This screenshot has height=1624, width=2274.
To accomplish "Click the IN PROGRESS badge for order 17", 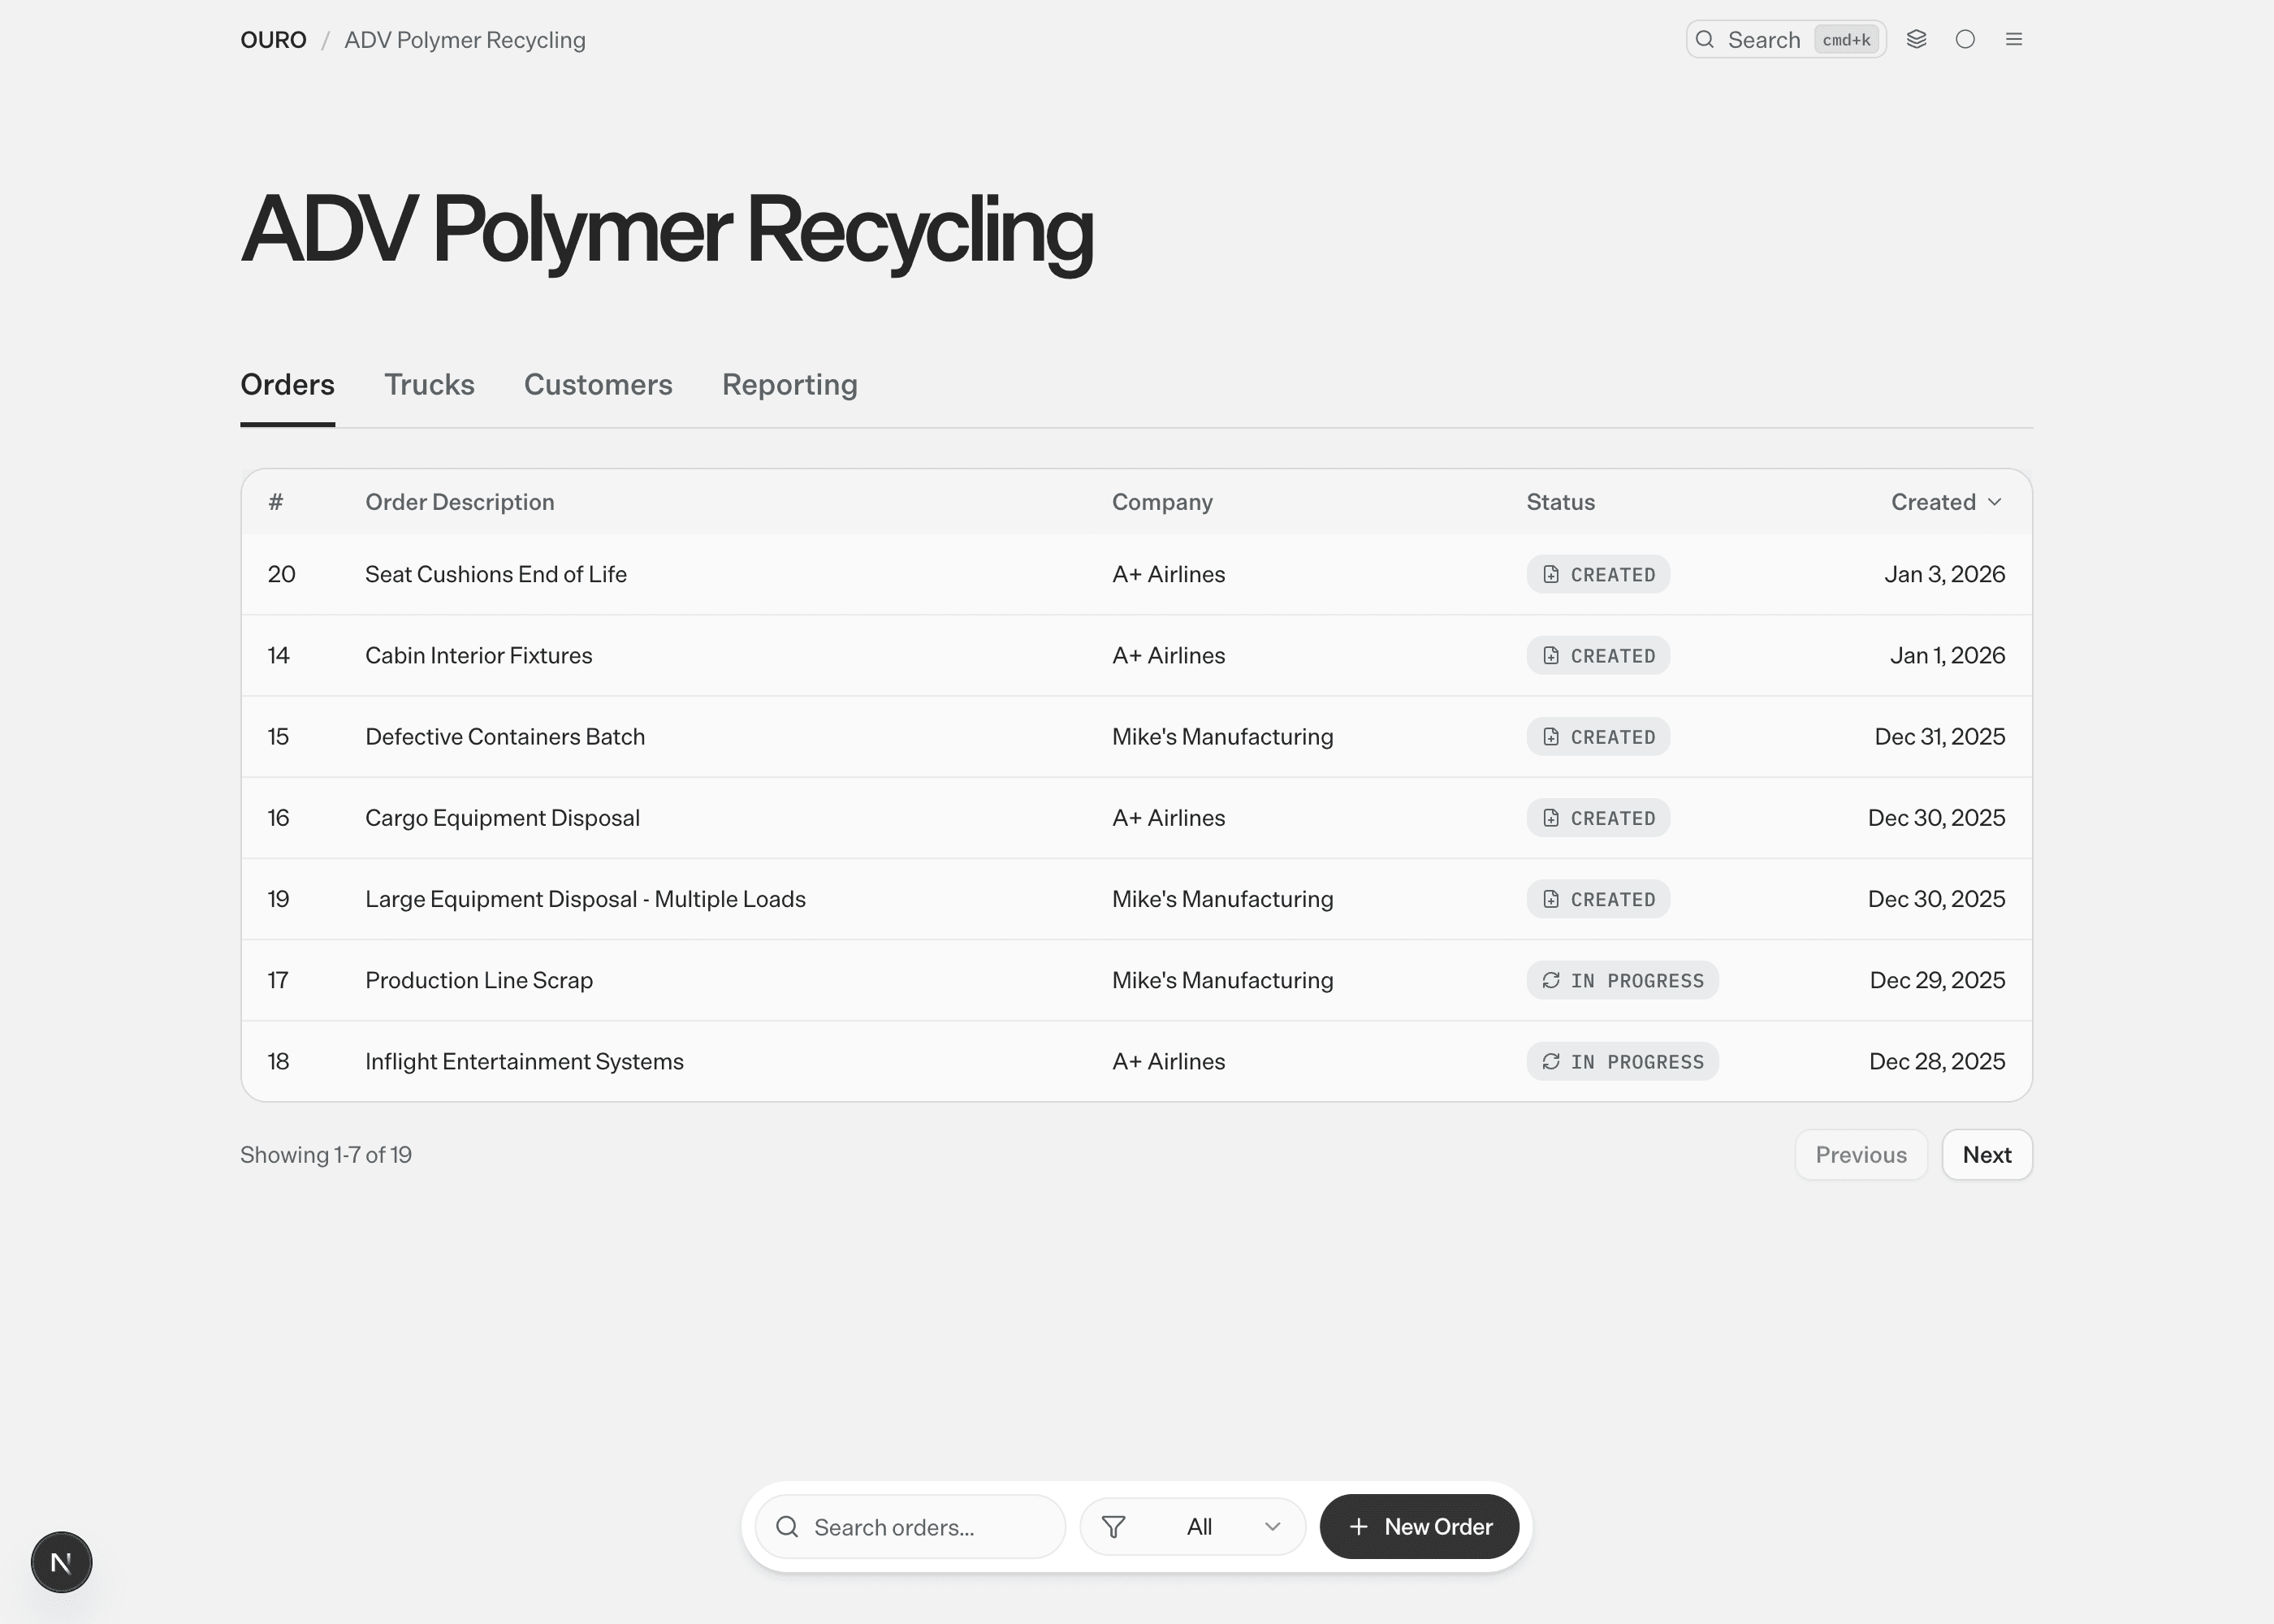I will pyautogui.click(x=1622, y=980).
